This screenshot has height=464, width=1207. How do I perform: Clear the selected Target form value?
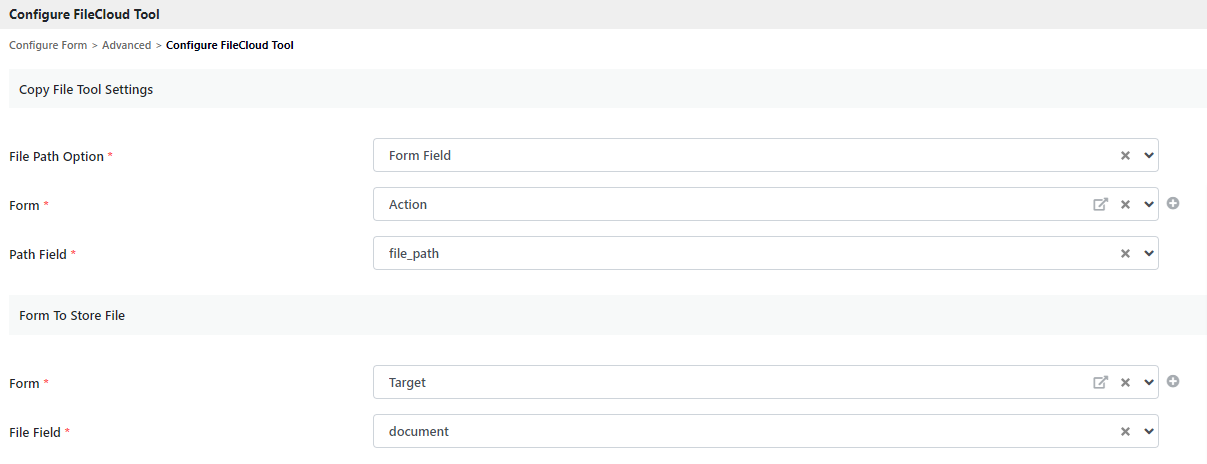[x=1125, y=382]
